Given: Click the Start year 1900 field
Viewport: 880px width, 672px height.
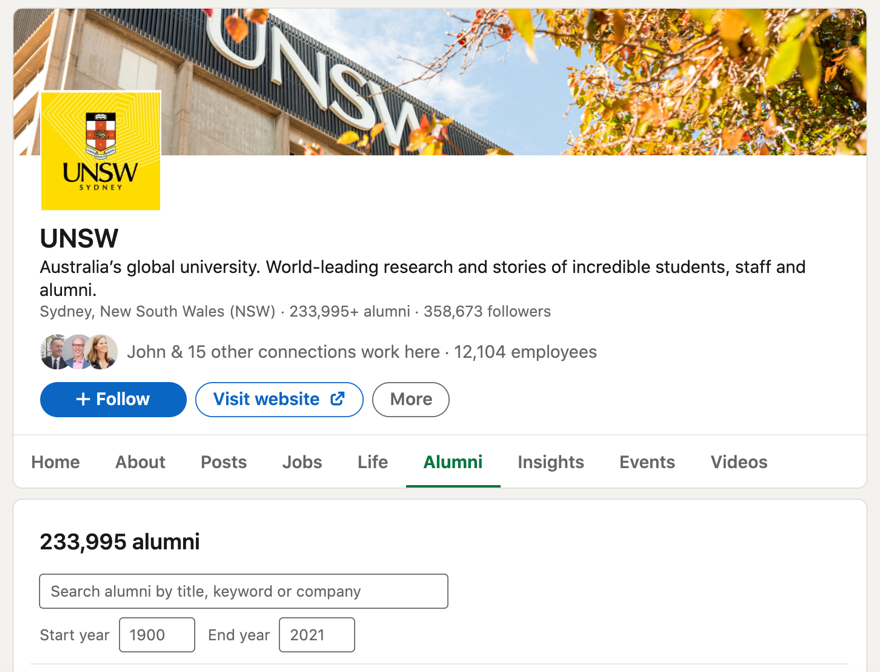Looking at the screenshot, I should (x=157, y=635).
